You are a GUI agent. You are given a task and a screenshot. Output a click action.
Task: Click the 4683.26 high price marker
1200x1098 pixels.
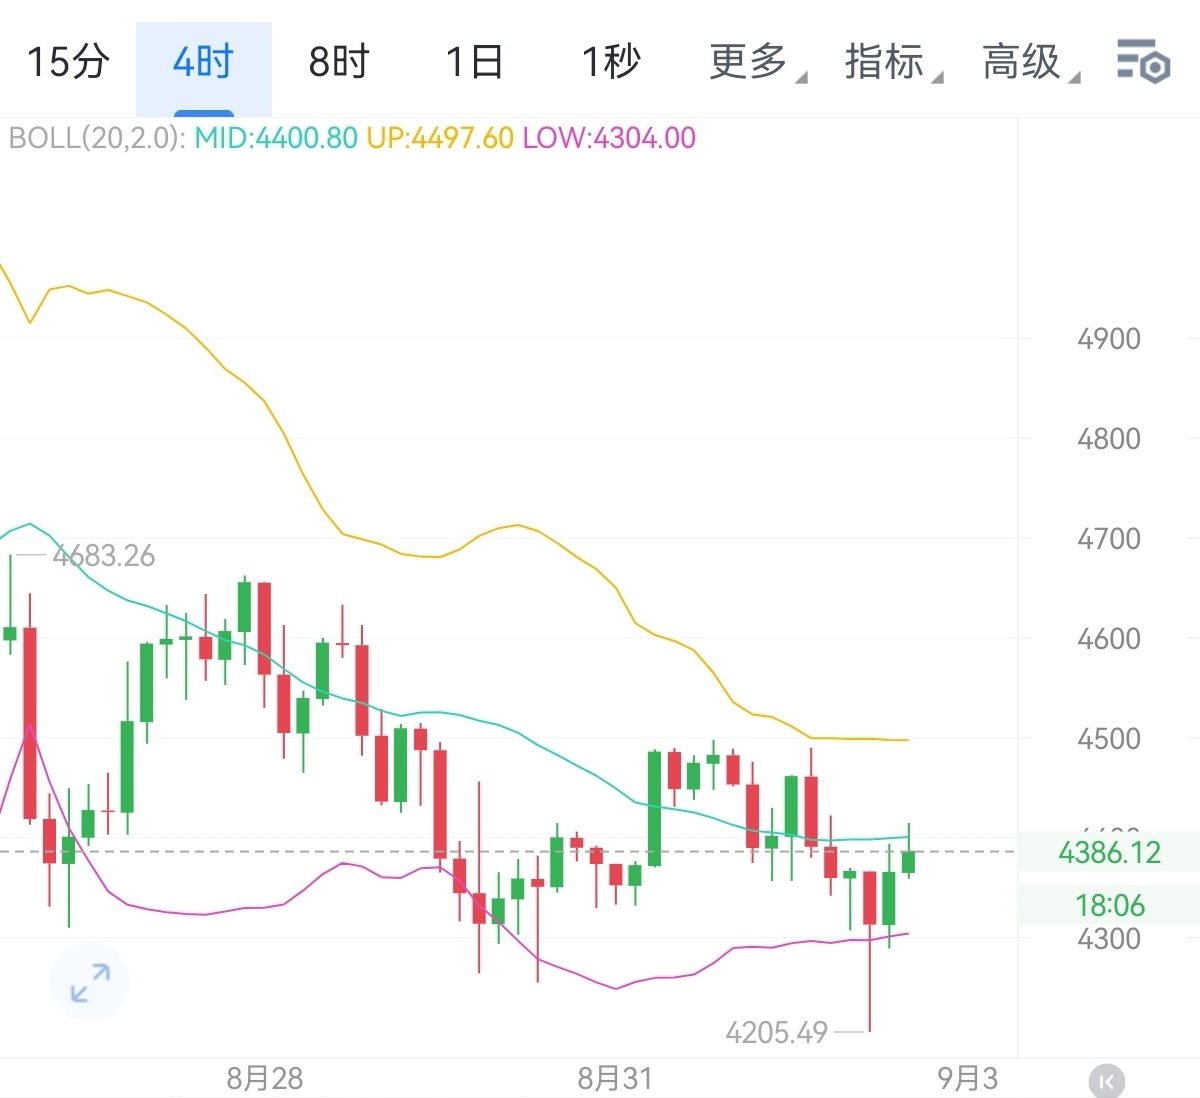(x=104, y=556)
